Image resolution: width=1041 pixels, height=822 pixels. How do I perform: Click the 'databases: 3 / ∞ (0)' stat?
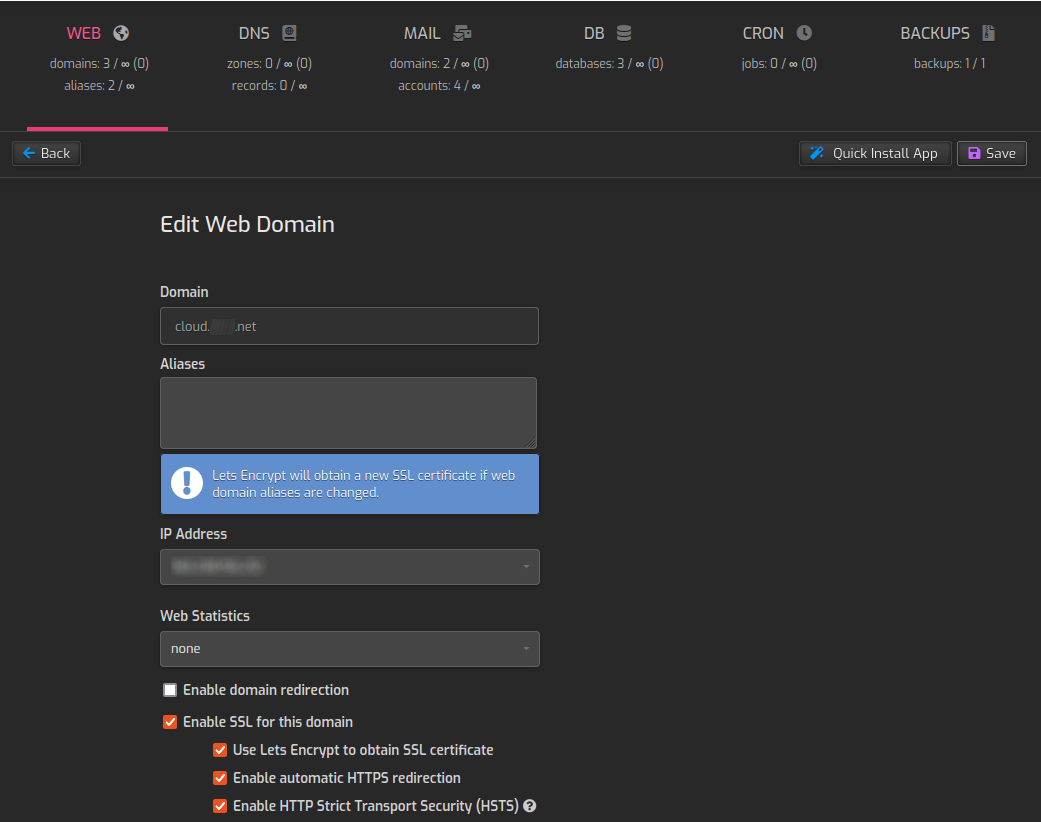pos(609,64)
